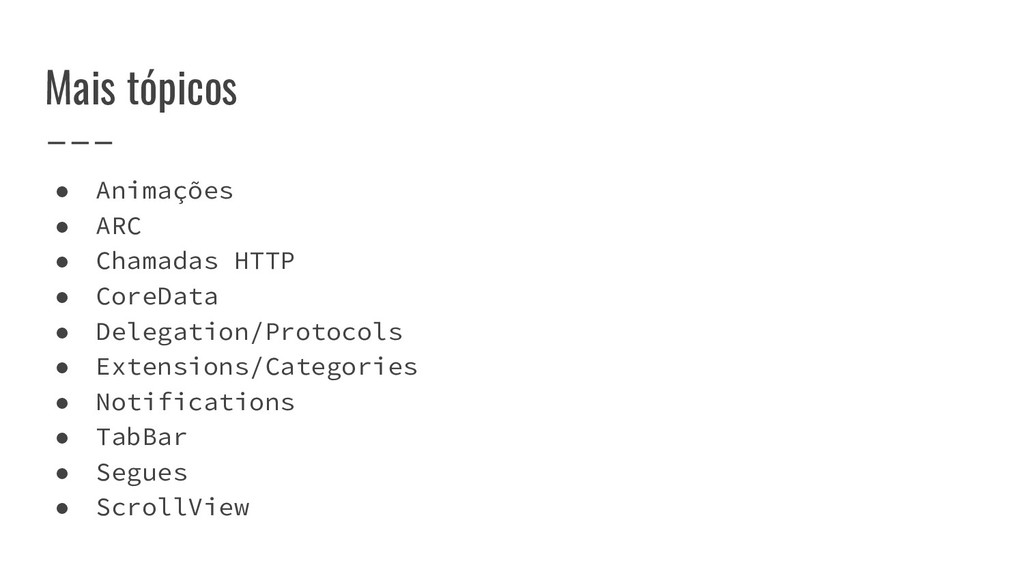The image size is (1024, 576).
Task: Click the 'Chamadas HTTP' list entry
Action: (195, 261)
